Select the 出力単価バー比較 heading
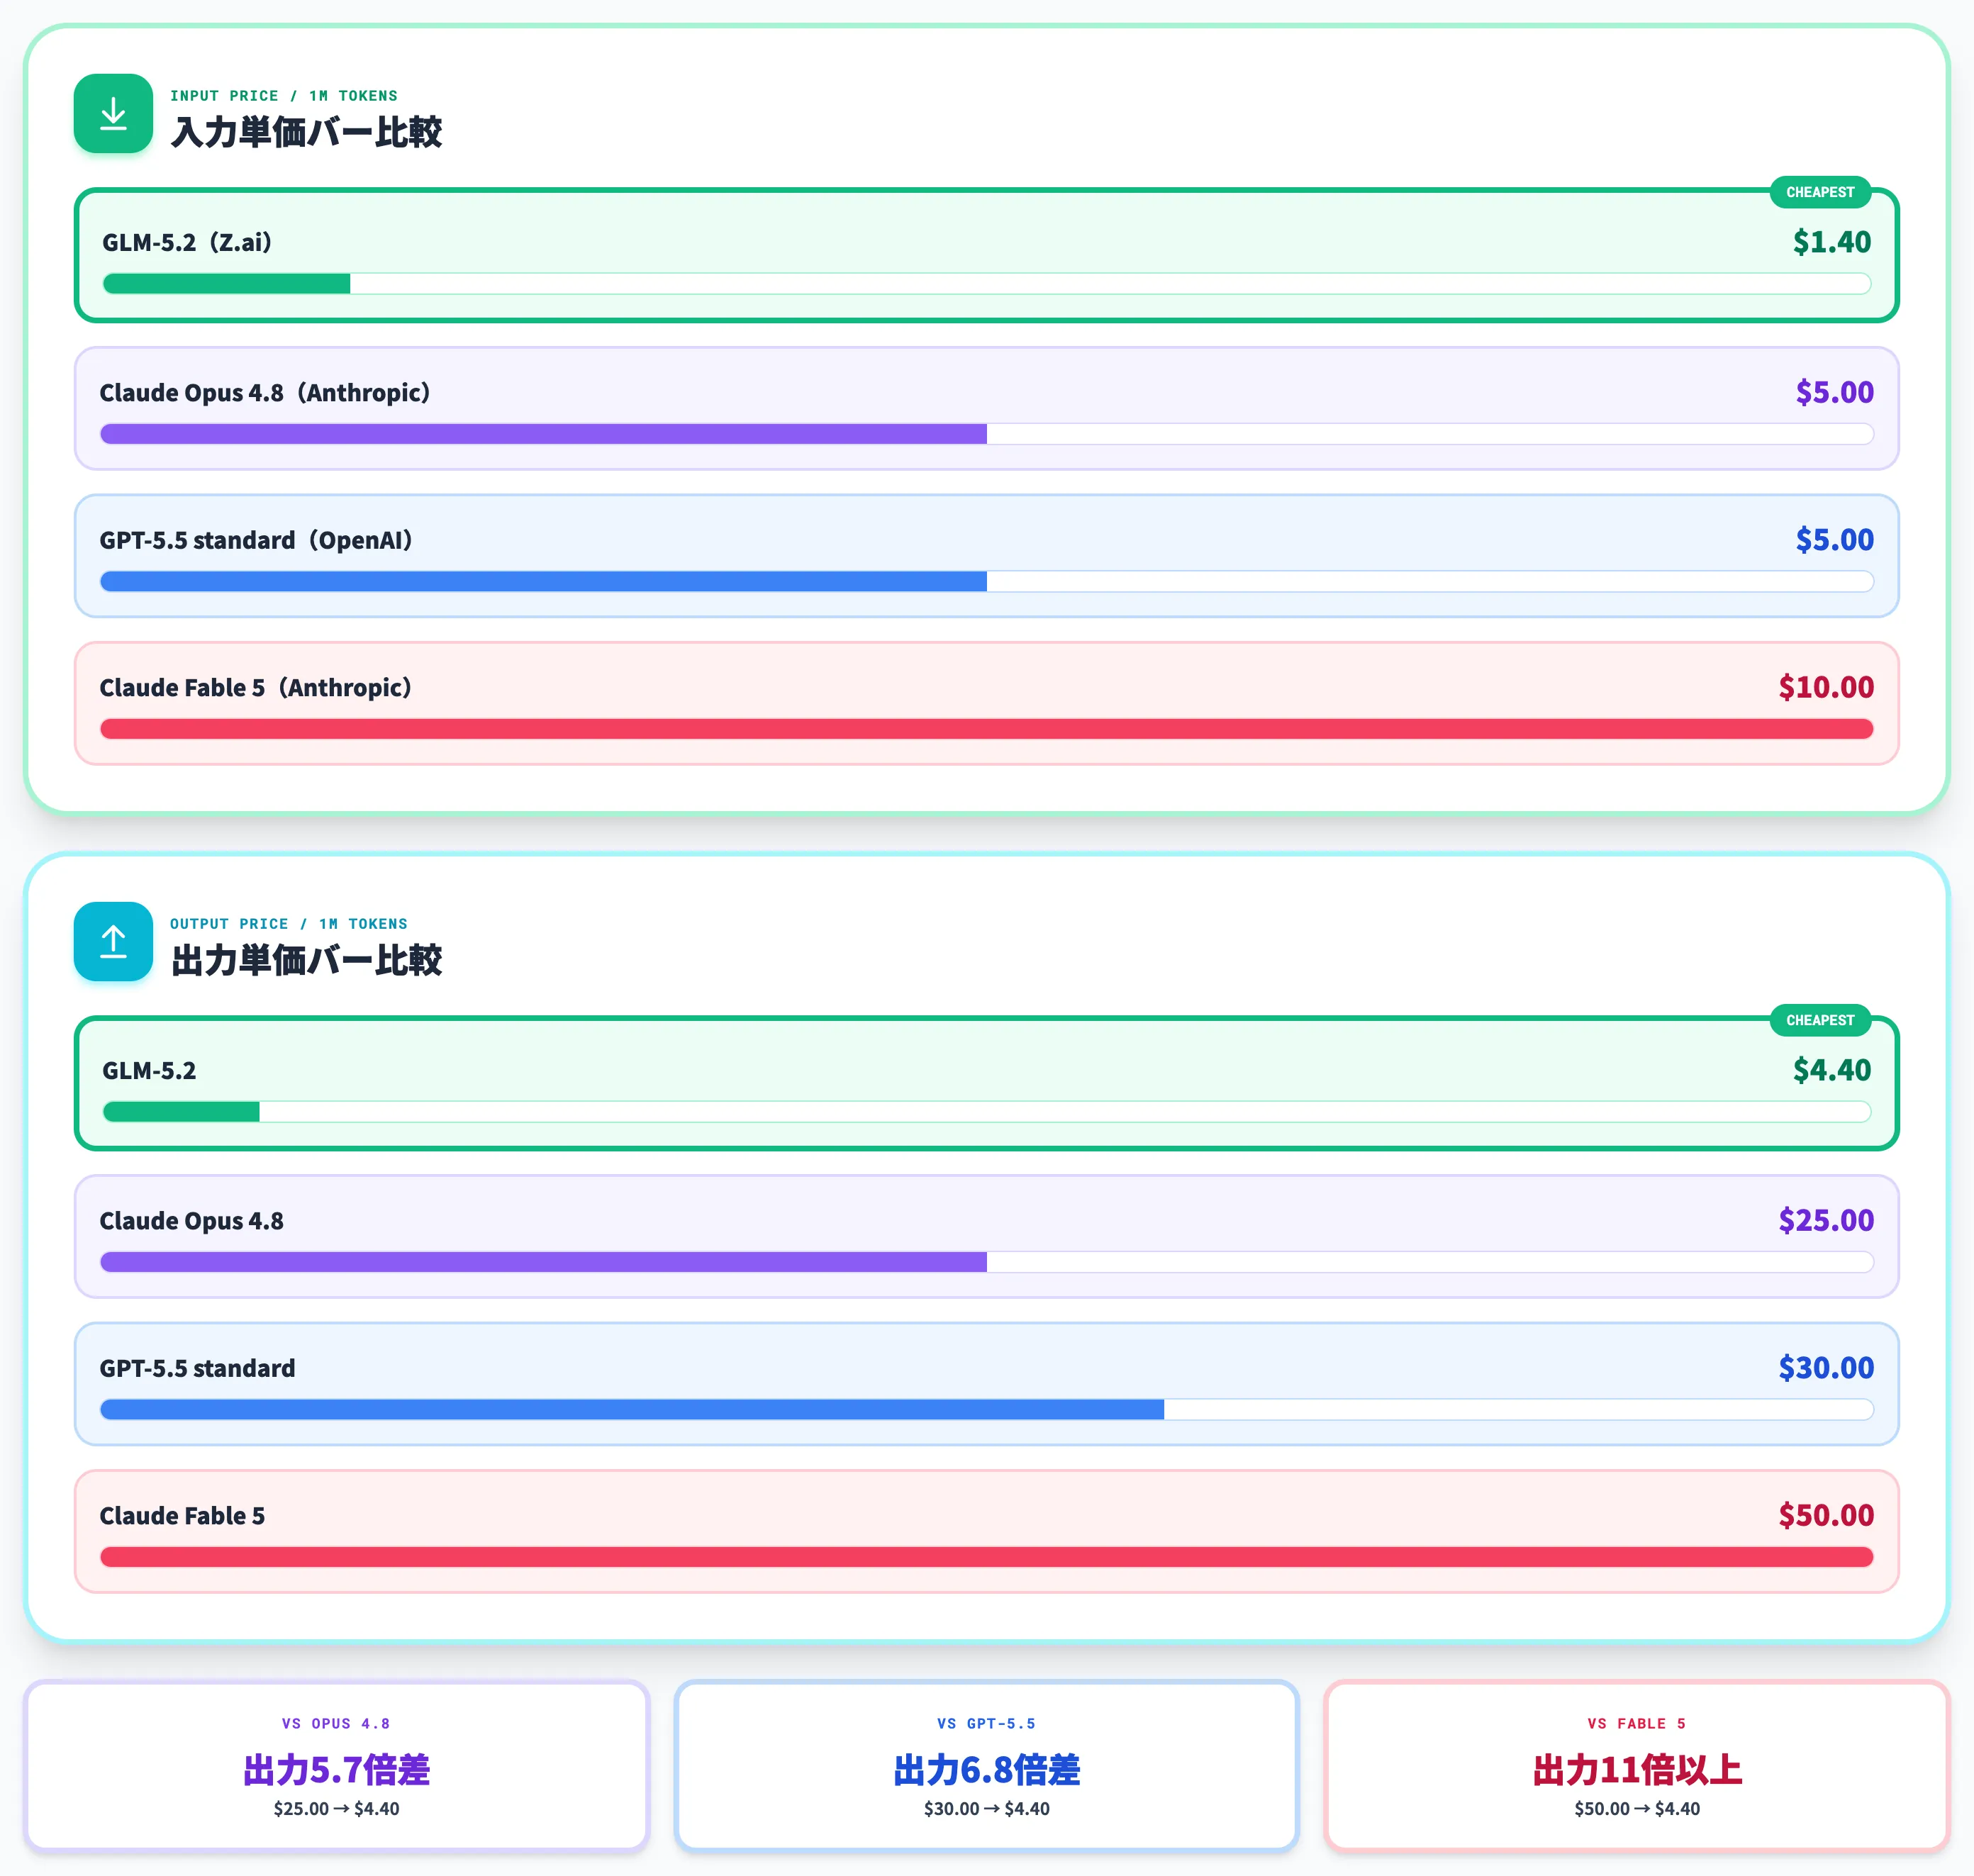The height and width of the screenshot is (1876, 1974). click(x=306, y=960)
